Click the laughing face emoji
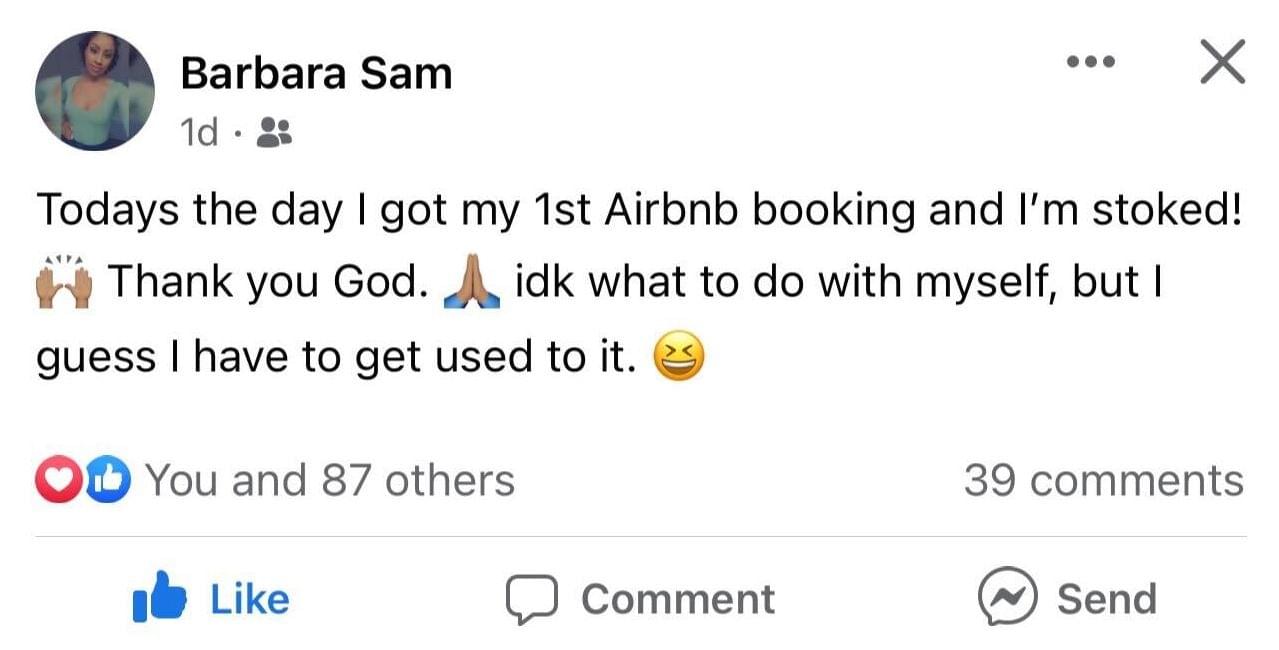This screenshot has width=1279, height=650. click(679, 358)
